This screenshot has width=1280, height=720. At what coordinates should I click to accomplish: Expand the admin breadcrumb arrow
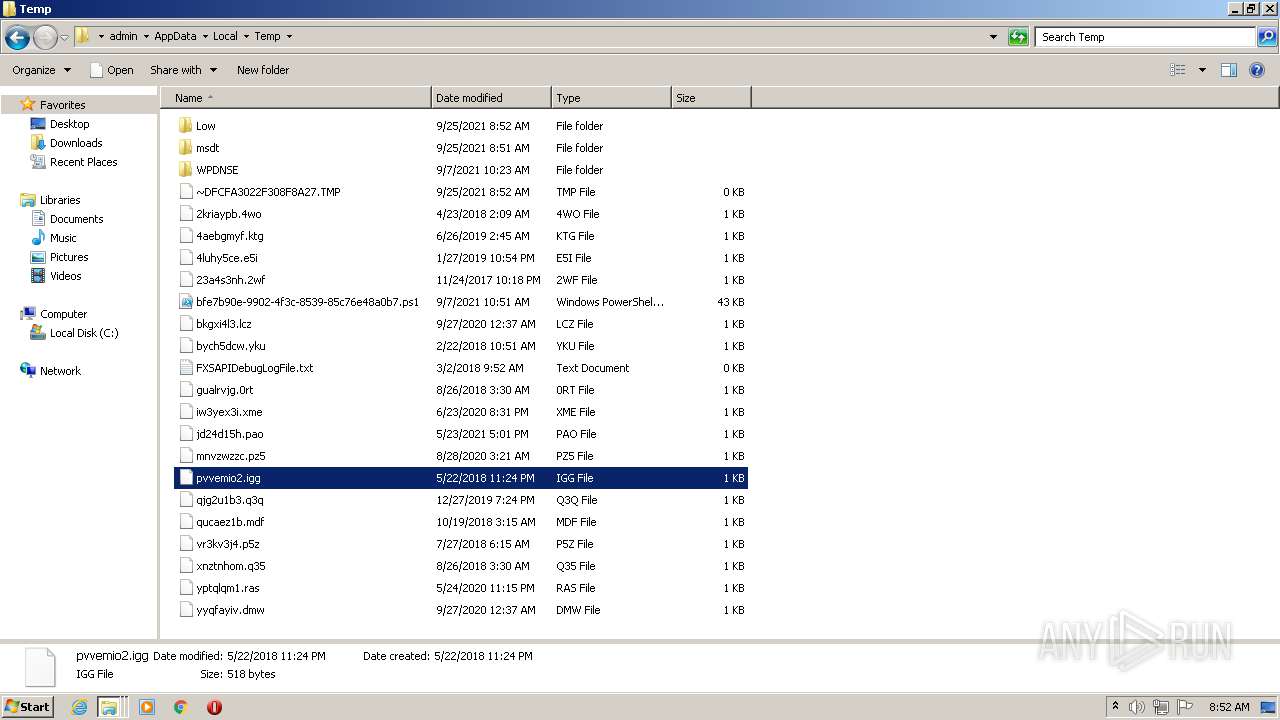coord(145,37)
